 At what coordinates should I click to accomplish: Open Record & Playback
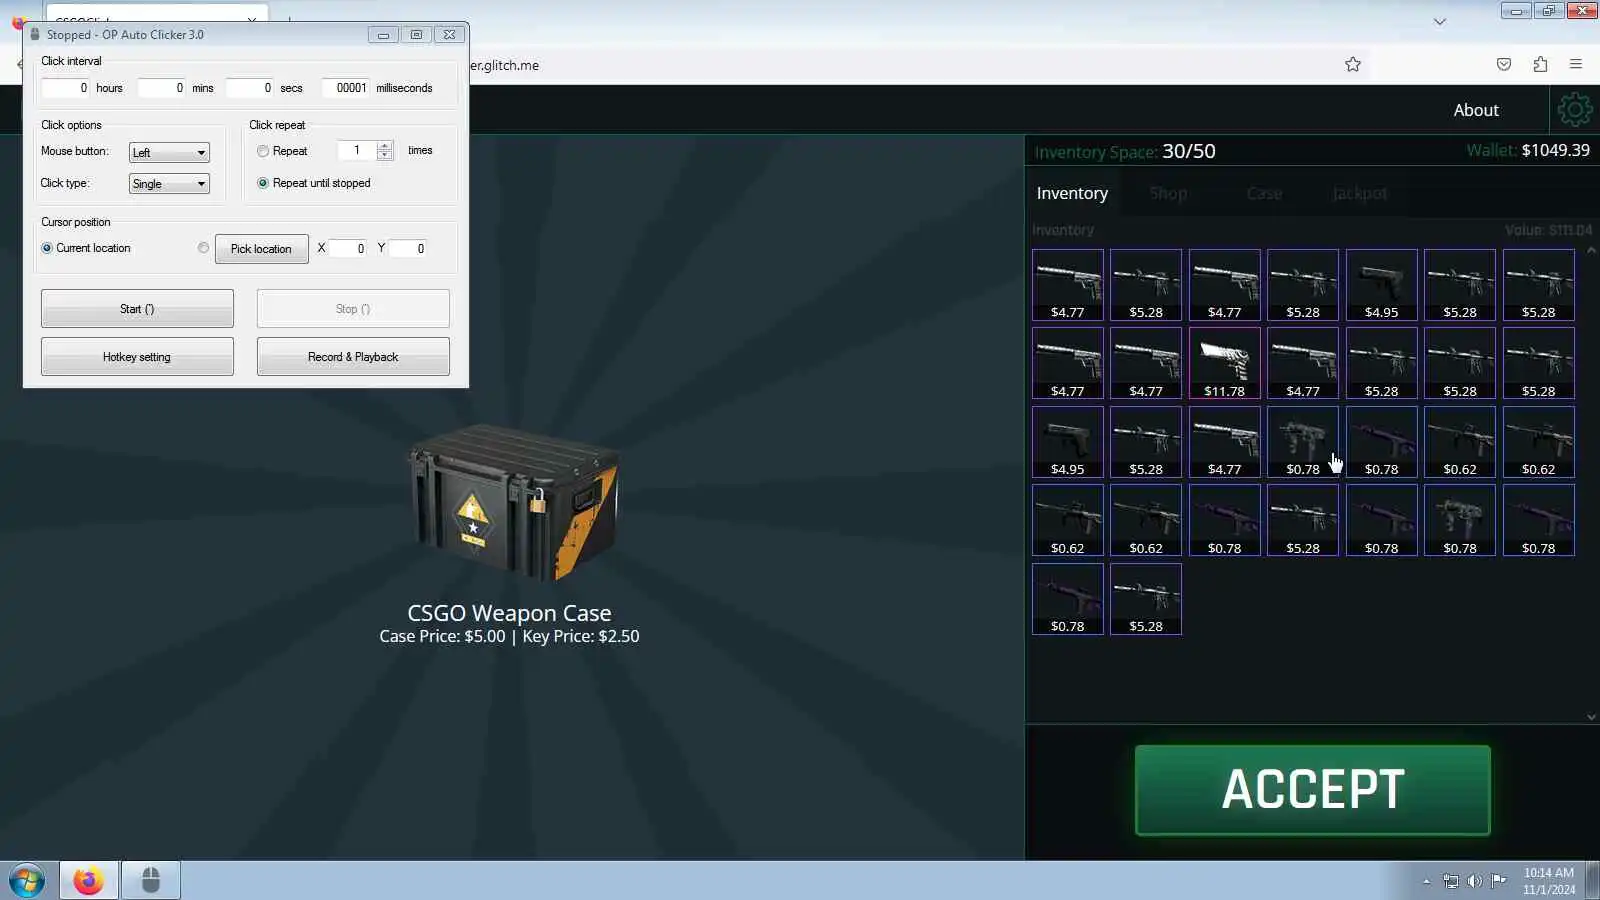pos(353,357)
